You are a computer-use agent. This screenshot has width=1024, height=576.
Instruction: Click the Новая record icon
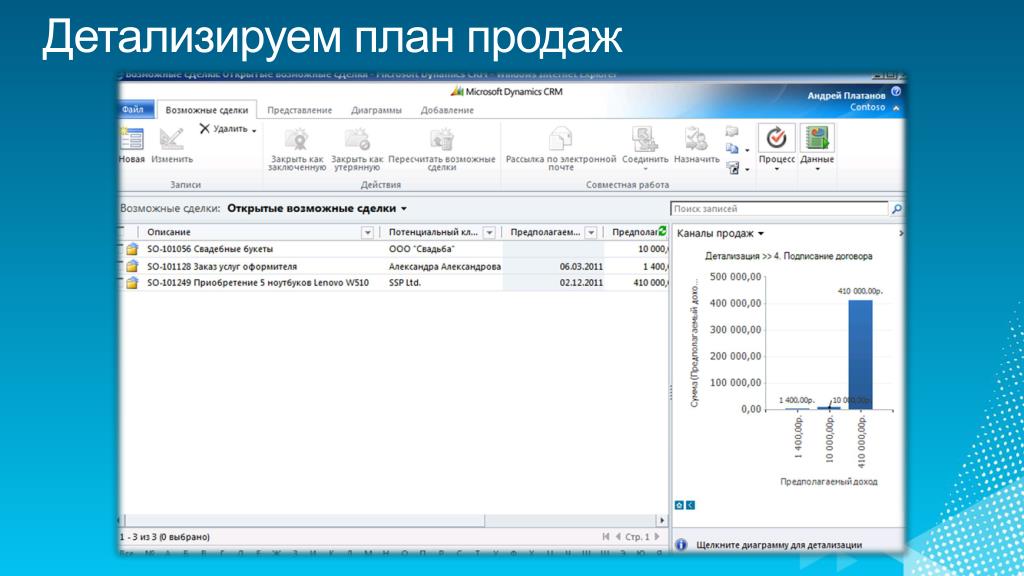tap(131, 139)
